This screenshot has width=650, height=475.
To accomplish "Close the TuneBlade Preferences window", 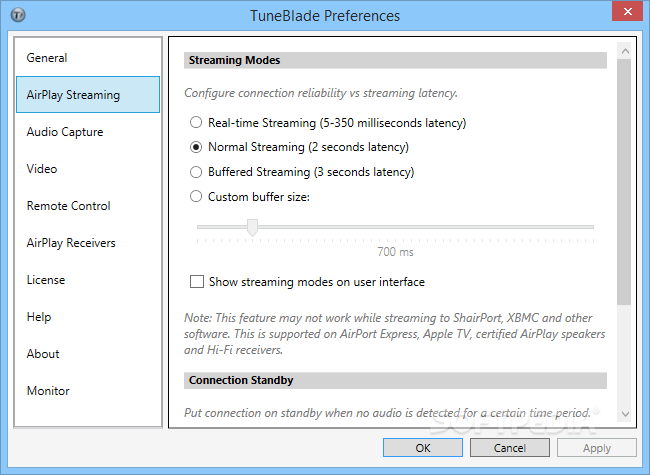I will 627,11.
